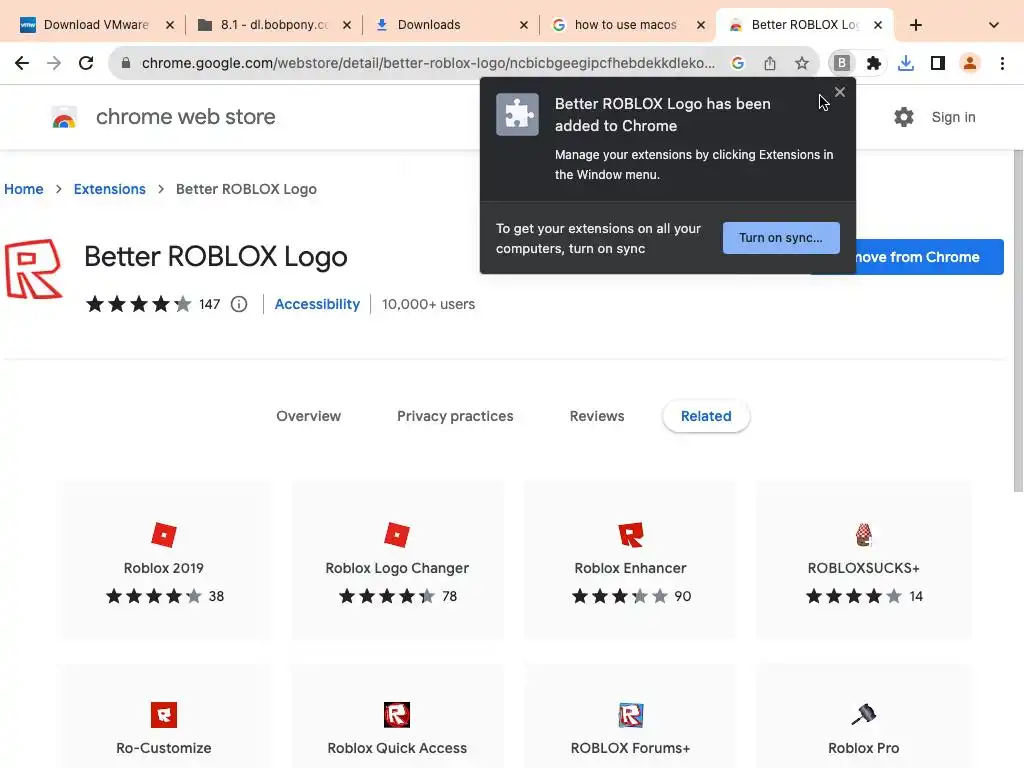The image size is (1024, 768).
Task: Click the forward navigation arrow
Action: (54, 63)
